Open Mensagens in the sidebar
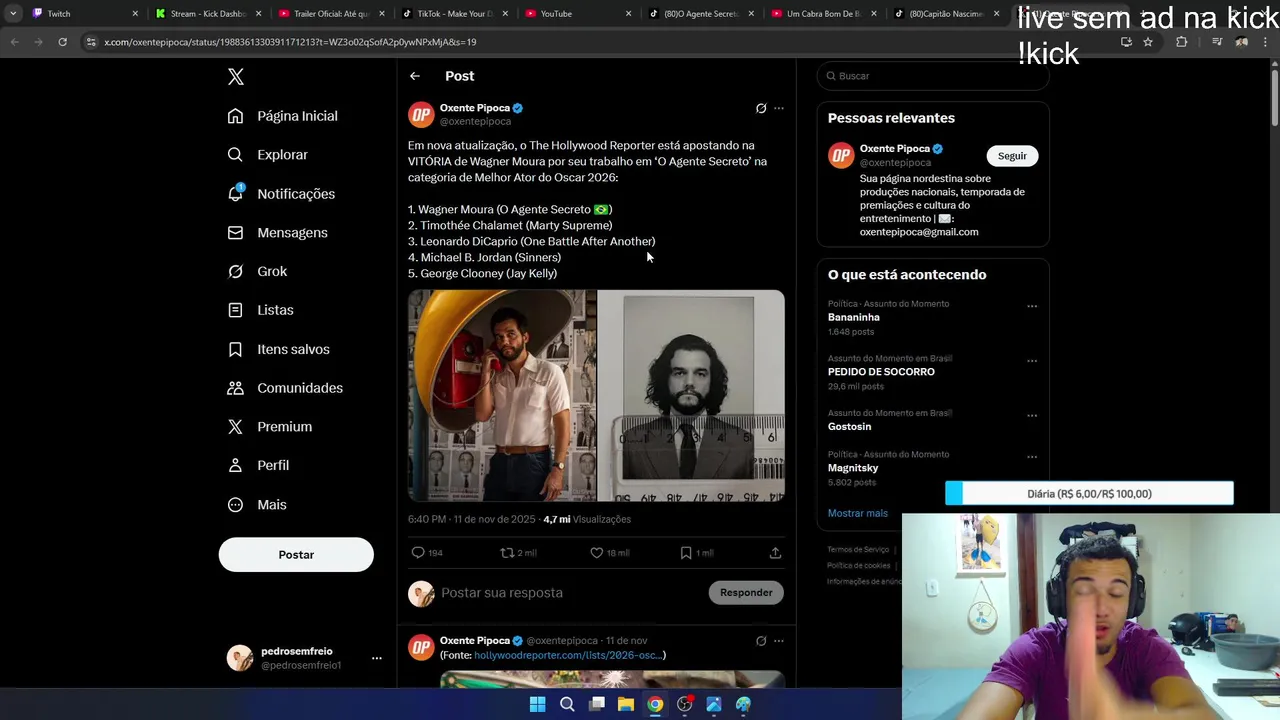 pyautogui.click(x=277, y=233)
